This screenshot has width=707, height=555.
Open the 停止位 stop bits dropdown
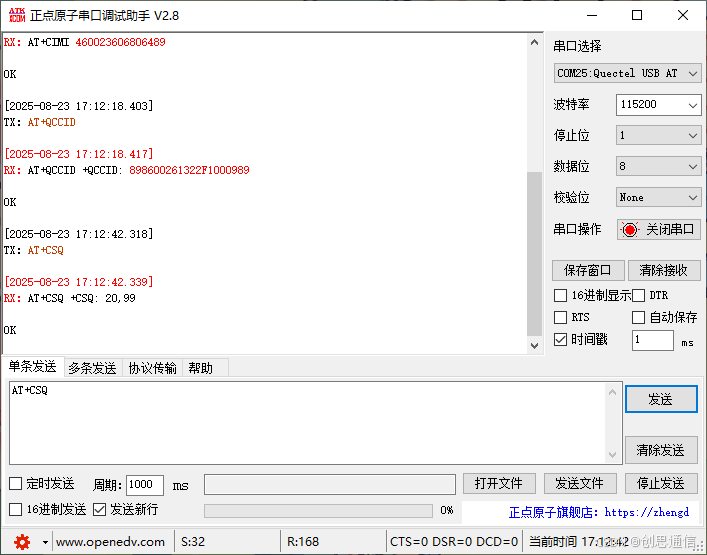pyautogui.click(x=658, y=135)
